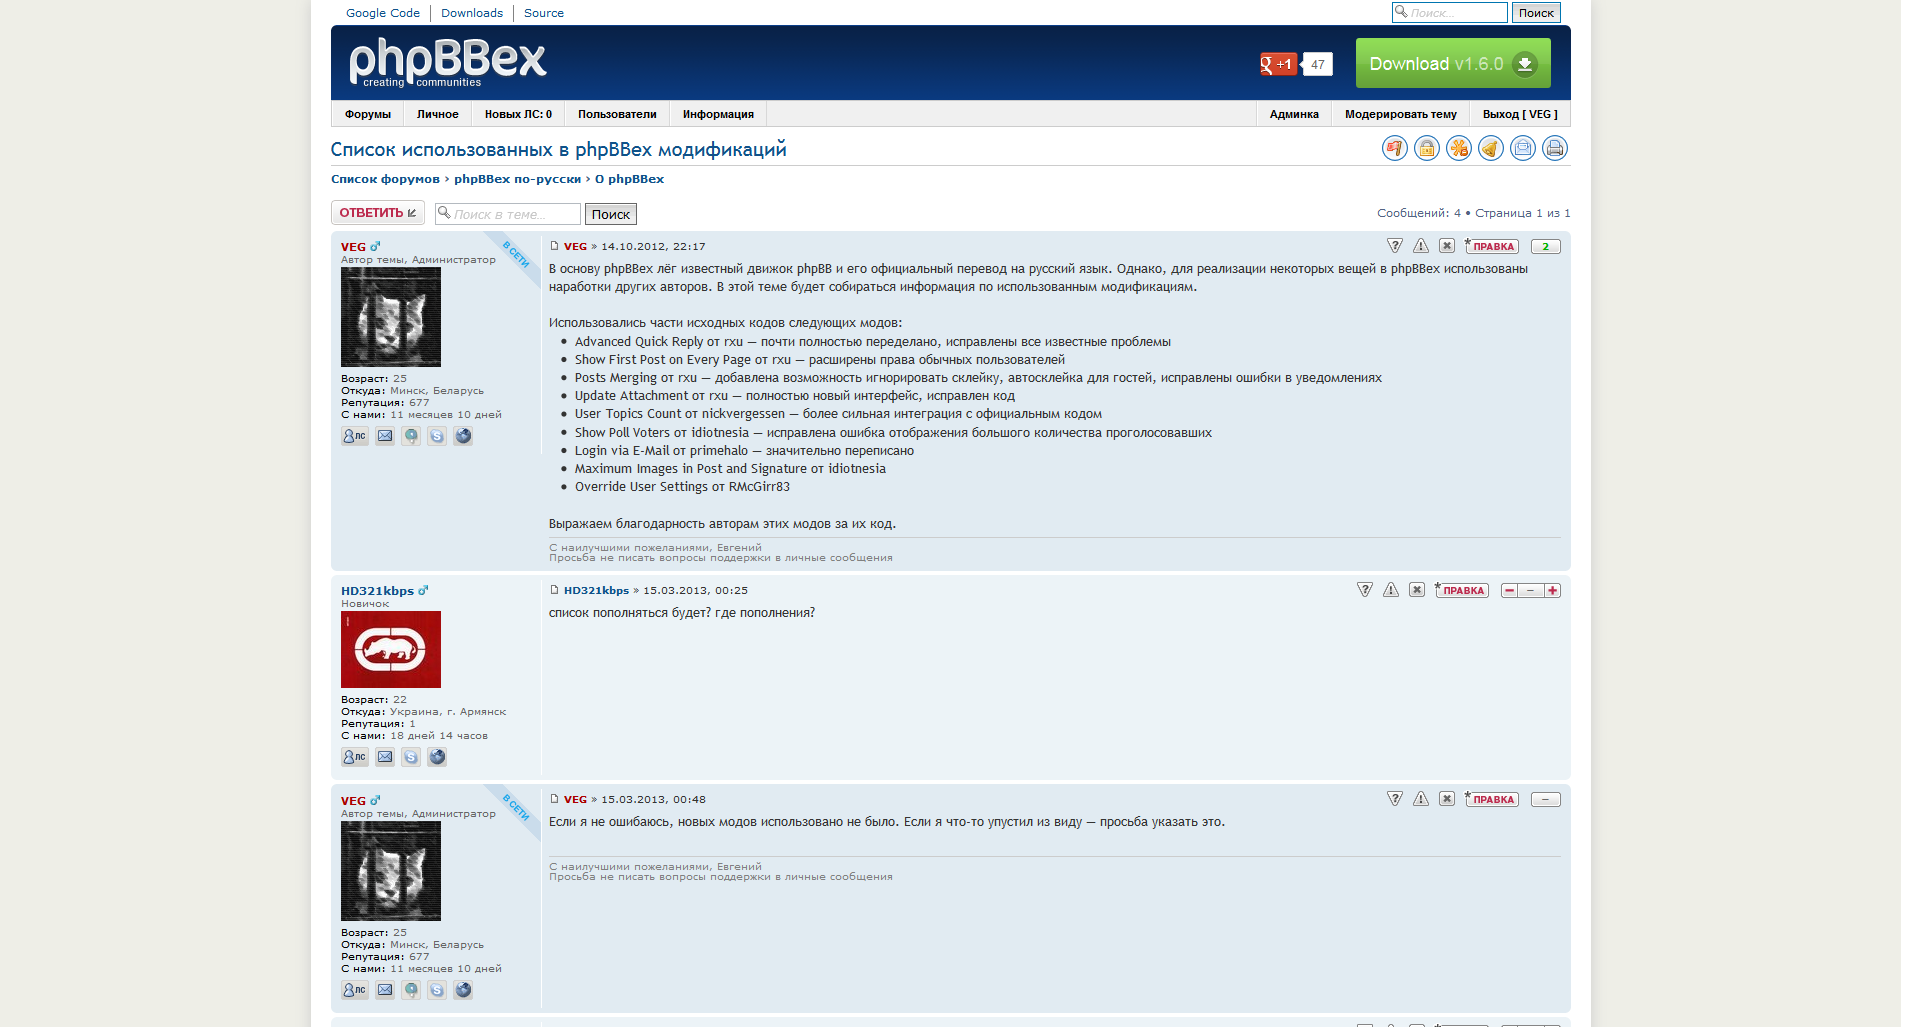Delete HD321kbps post with the X icon

click(x=1417, y=590)
